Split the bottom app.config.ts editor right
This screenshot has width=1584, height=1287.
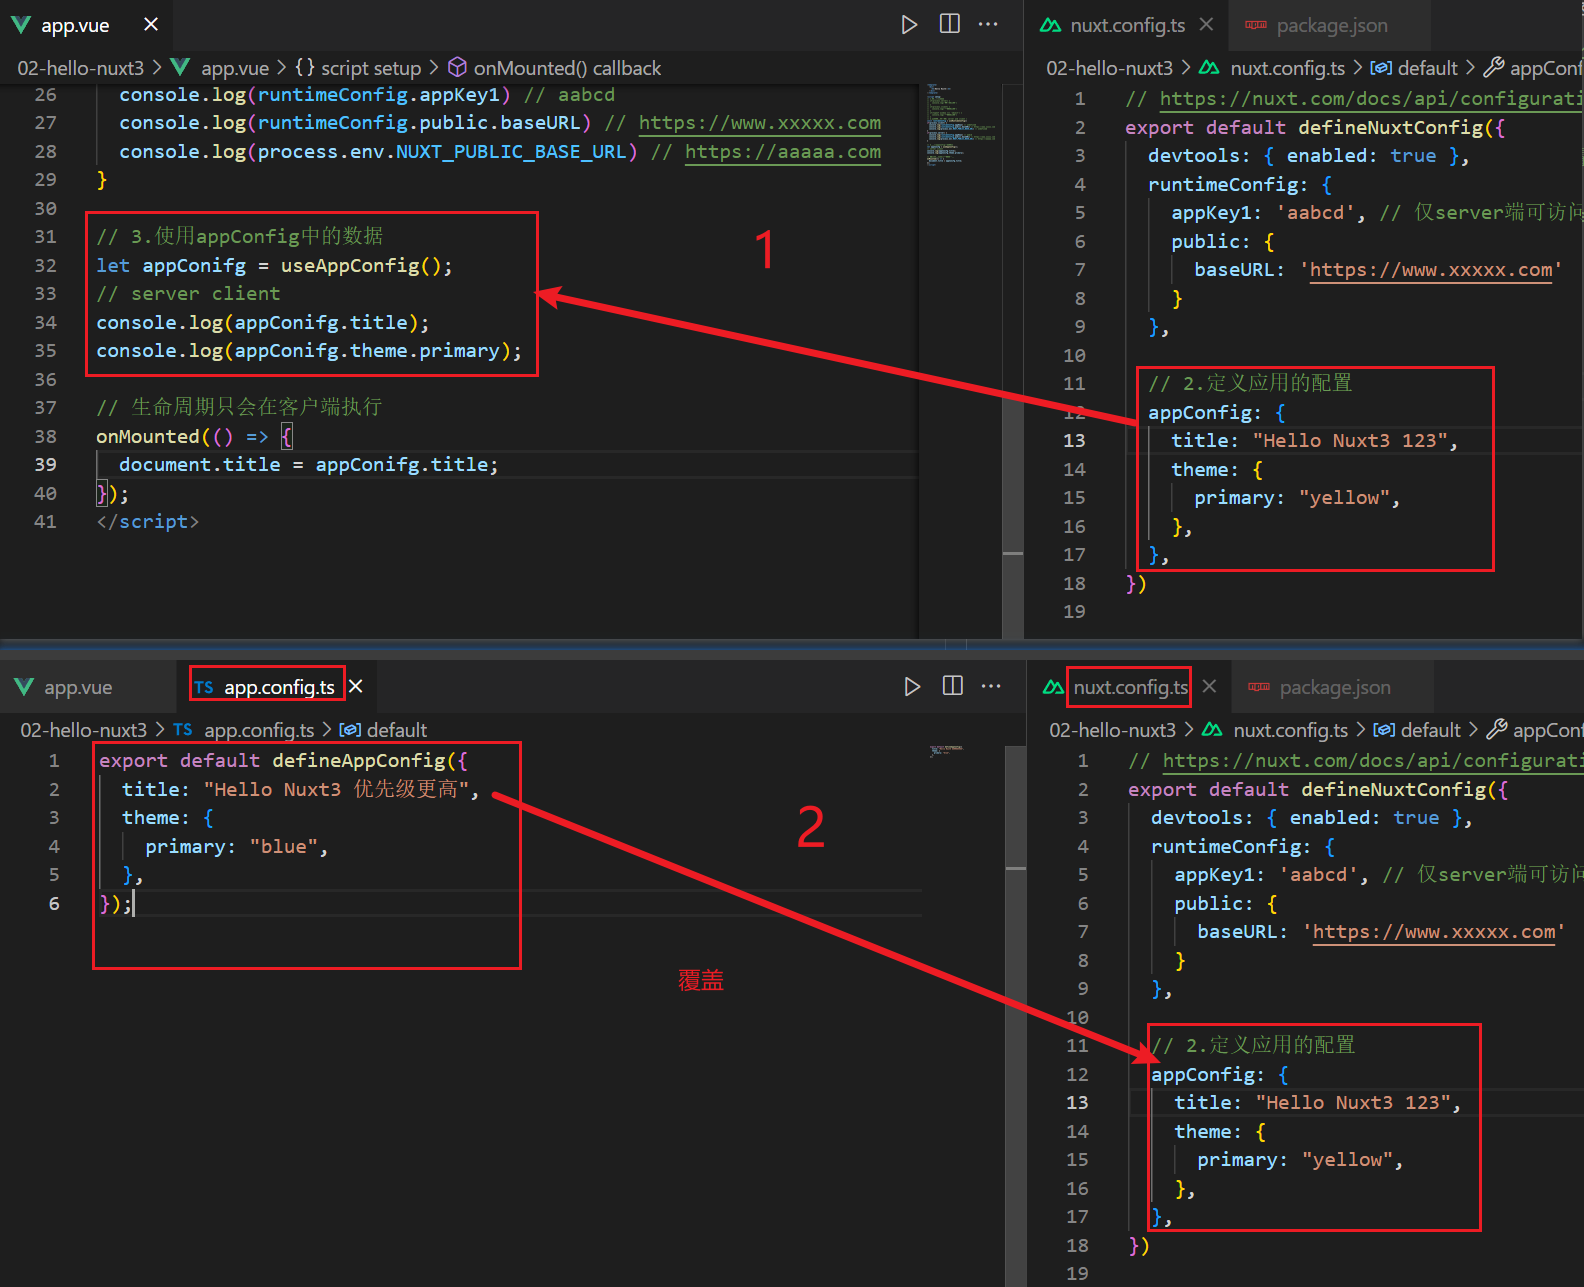pyautogui.click(x=953, y=687)
